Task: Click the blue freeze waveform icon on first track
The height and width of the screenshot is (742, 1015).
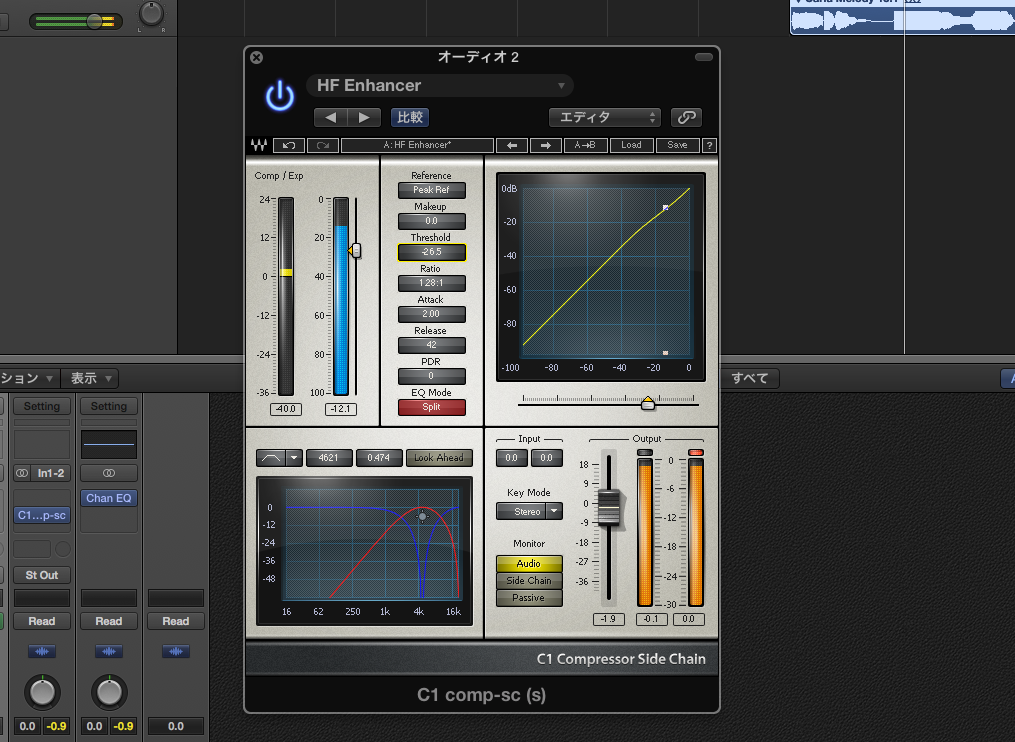Action: (41, 651)
